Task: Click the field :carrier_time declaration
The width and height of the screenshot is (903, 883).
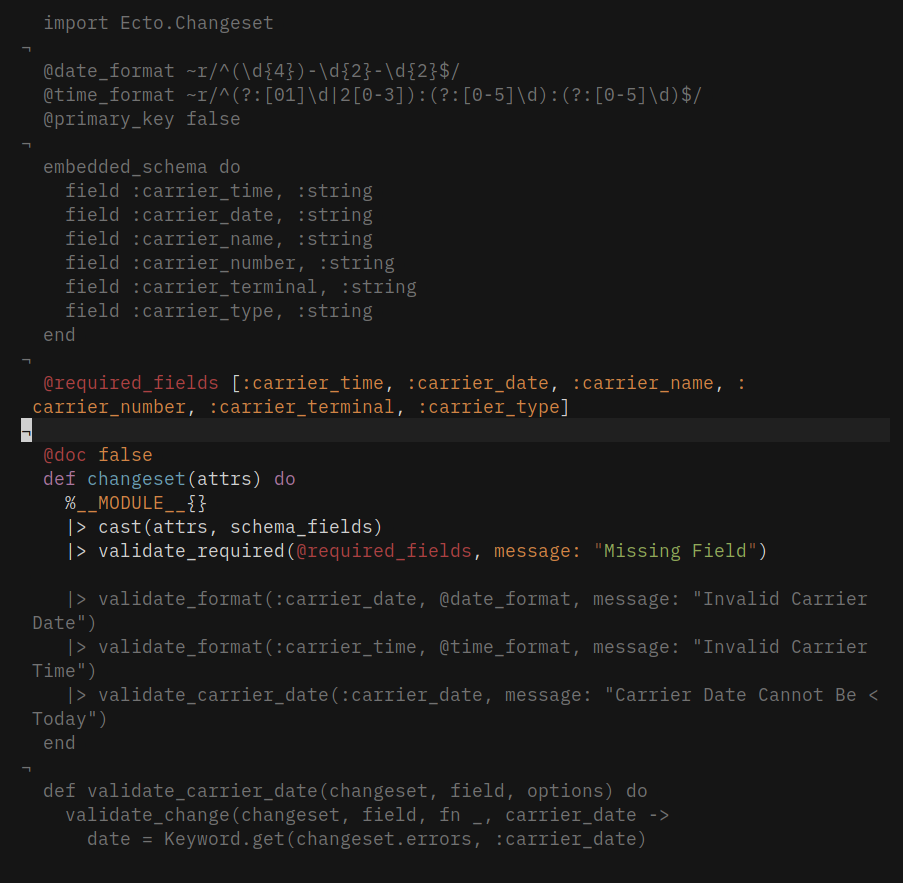Action: [218, 191]
